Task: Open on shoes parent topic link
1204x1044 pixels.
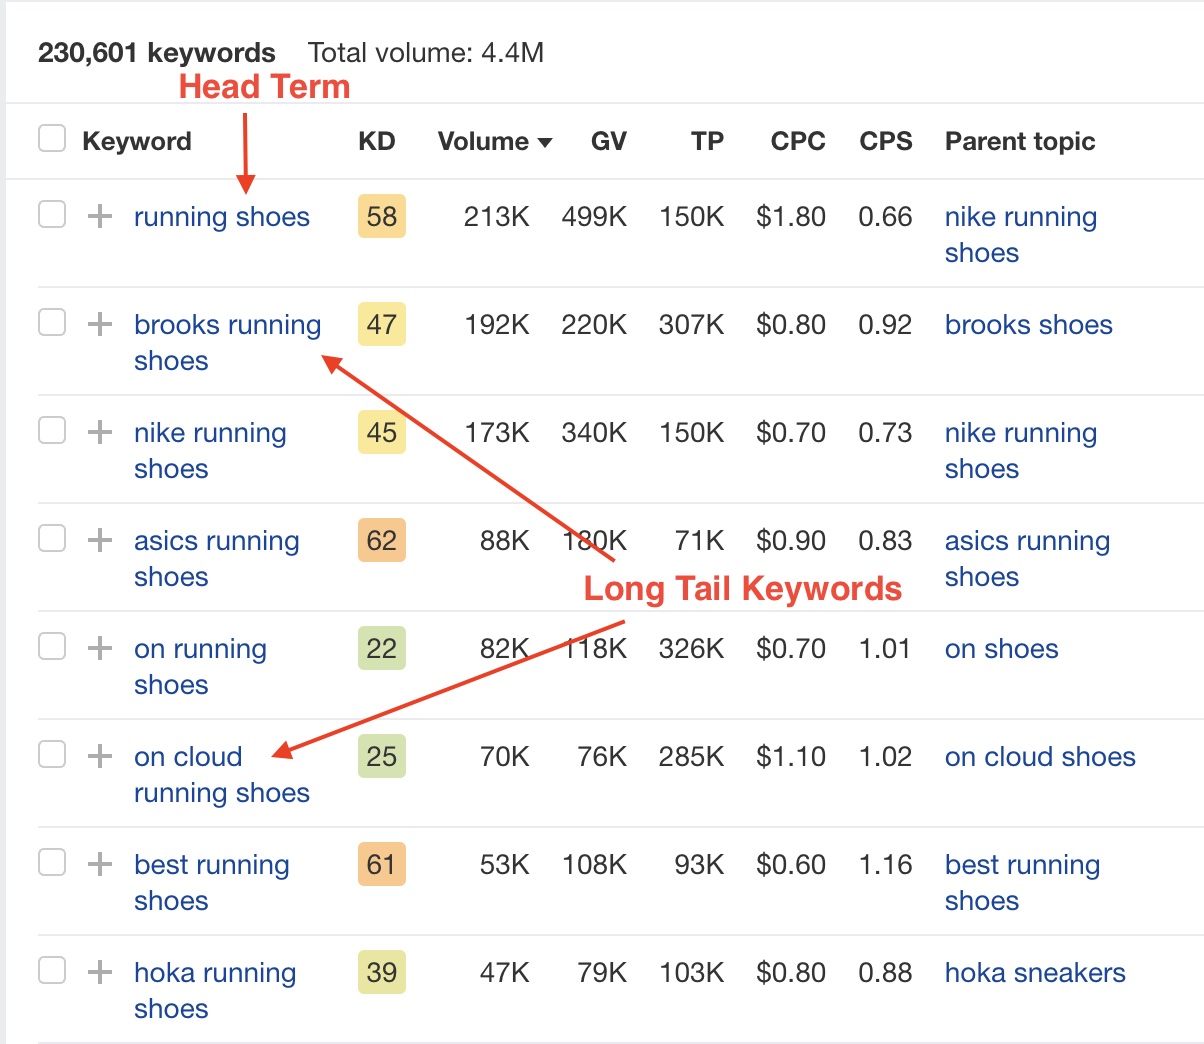Action: pyautogui.click(x=1002, y=649)
